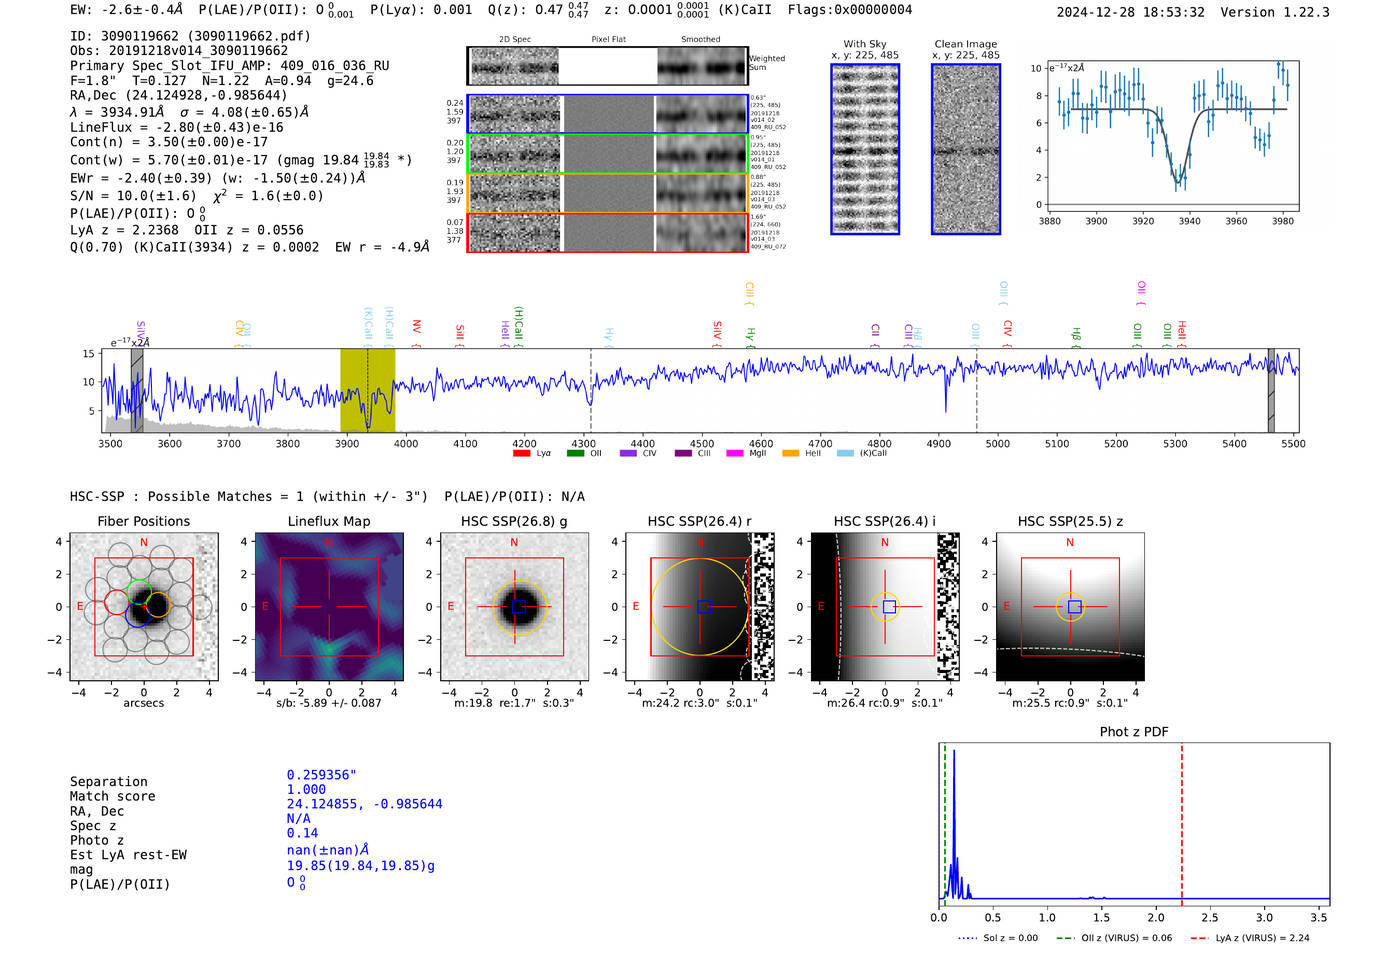1400x953 pixels.
Task: Click the Phot z PDF plot
Action: pos(1134,825)
